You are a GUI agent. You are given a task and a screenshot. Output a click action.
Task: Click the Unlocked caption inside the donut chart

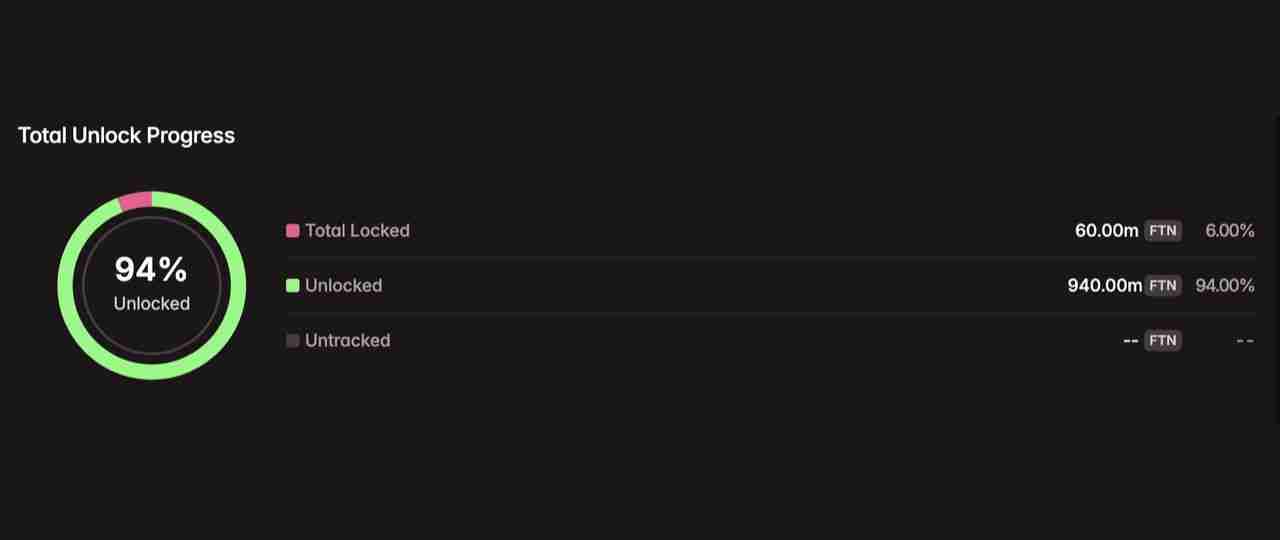tap(151, 304)
